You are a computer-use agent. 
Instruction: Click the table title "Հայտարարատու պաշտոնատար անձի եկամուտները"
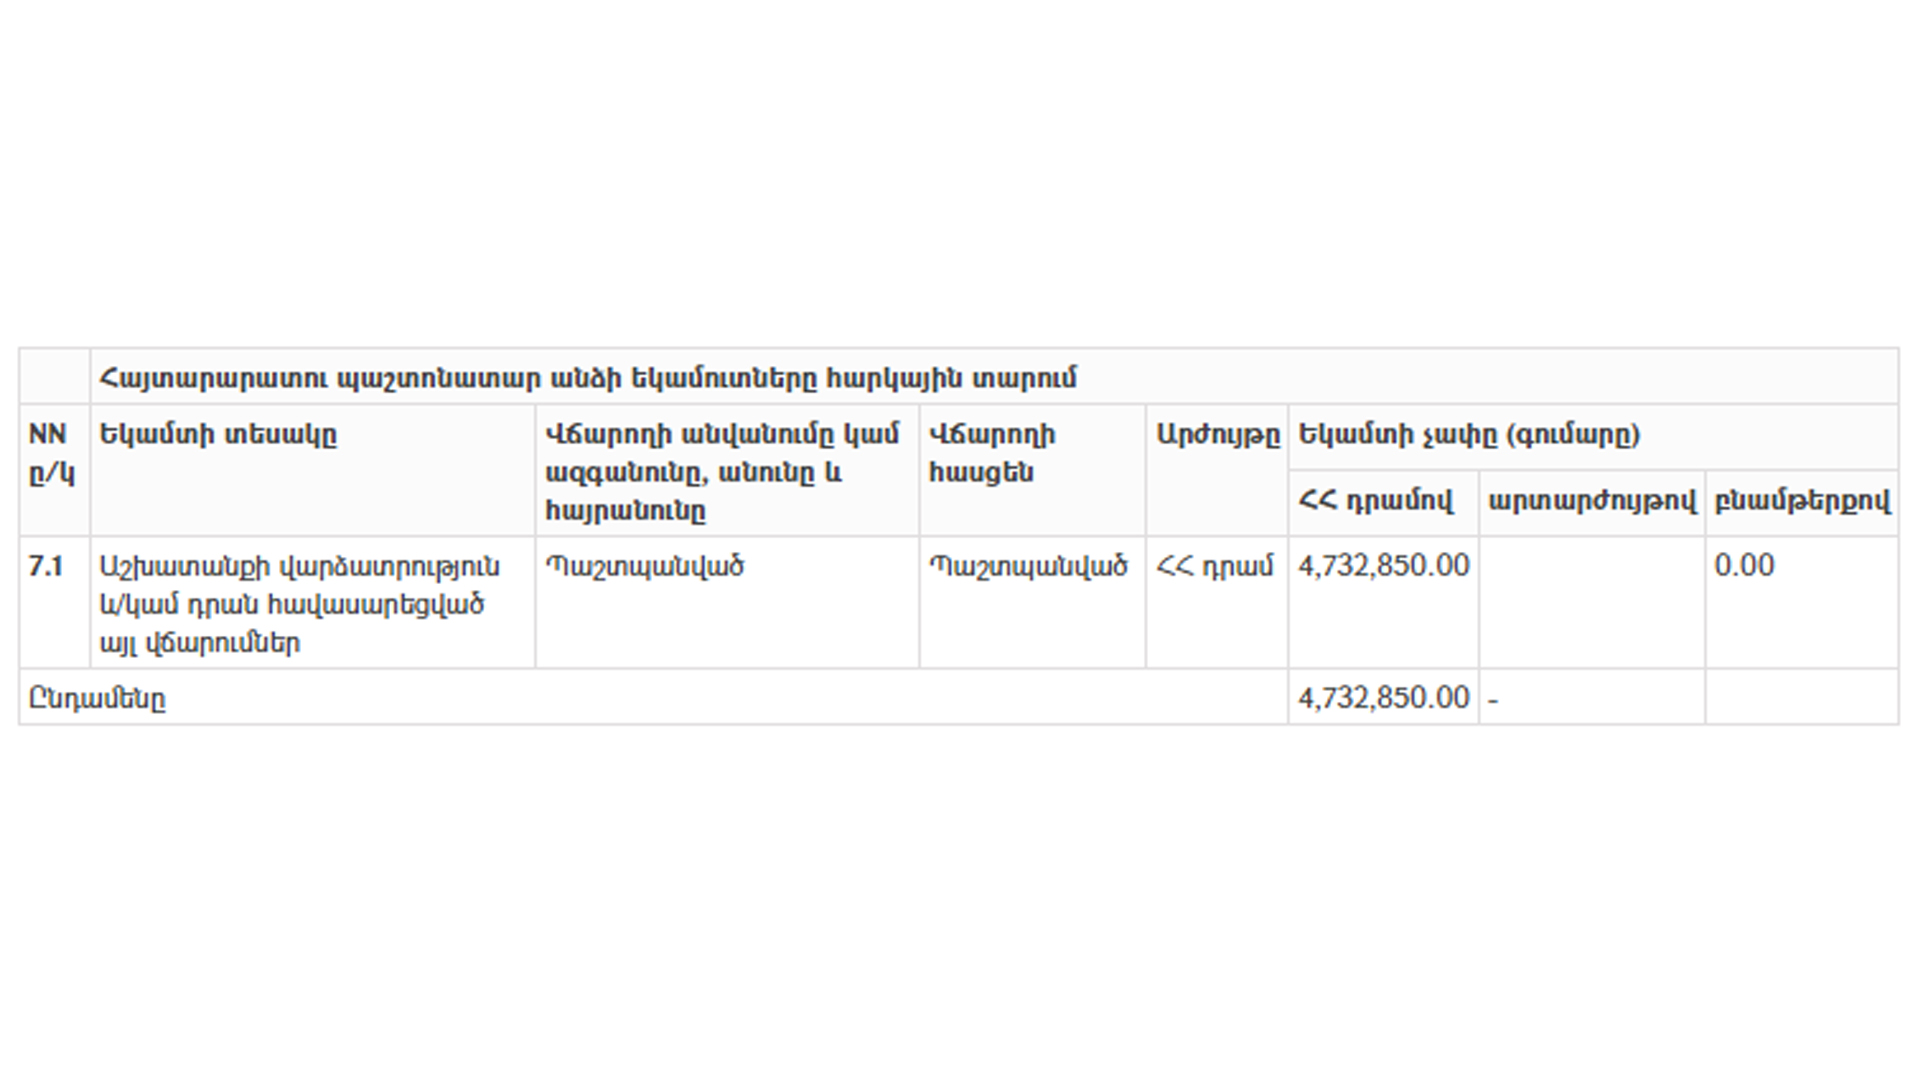pyautogui.click(x=587, y=379)
